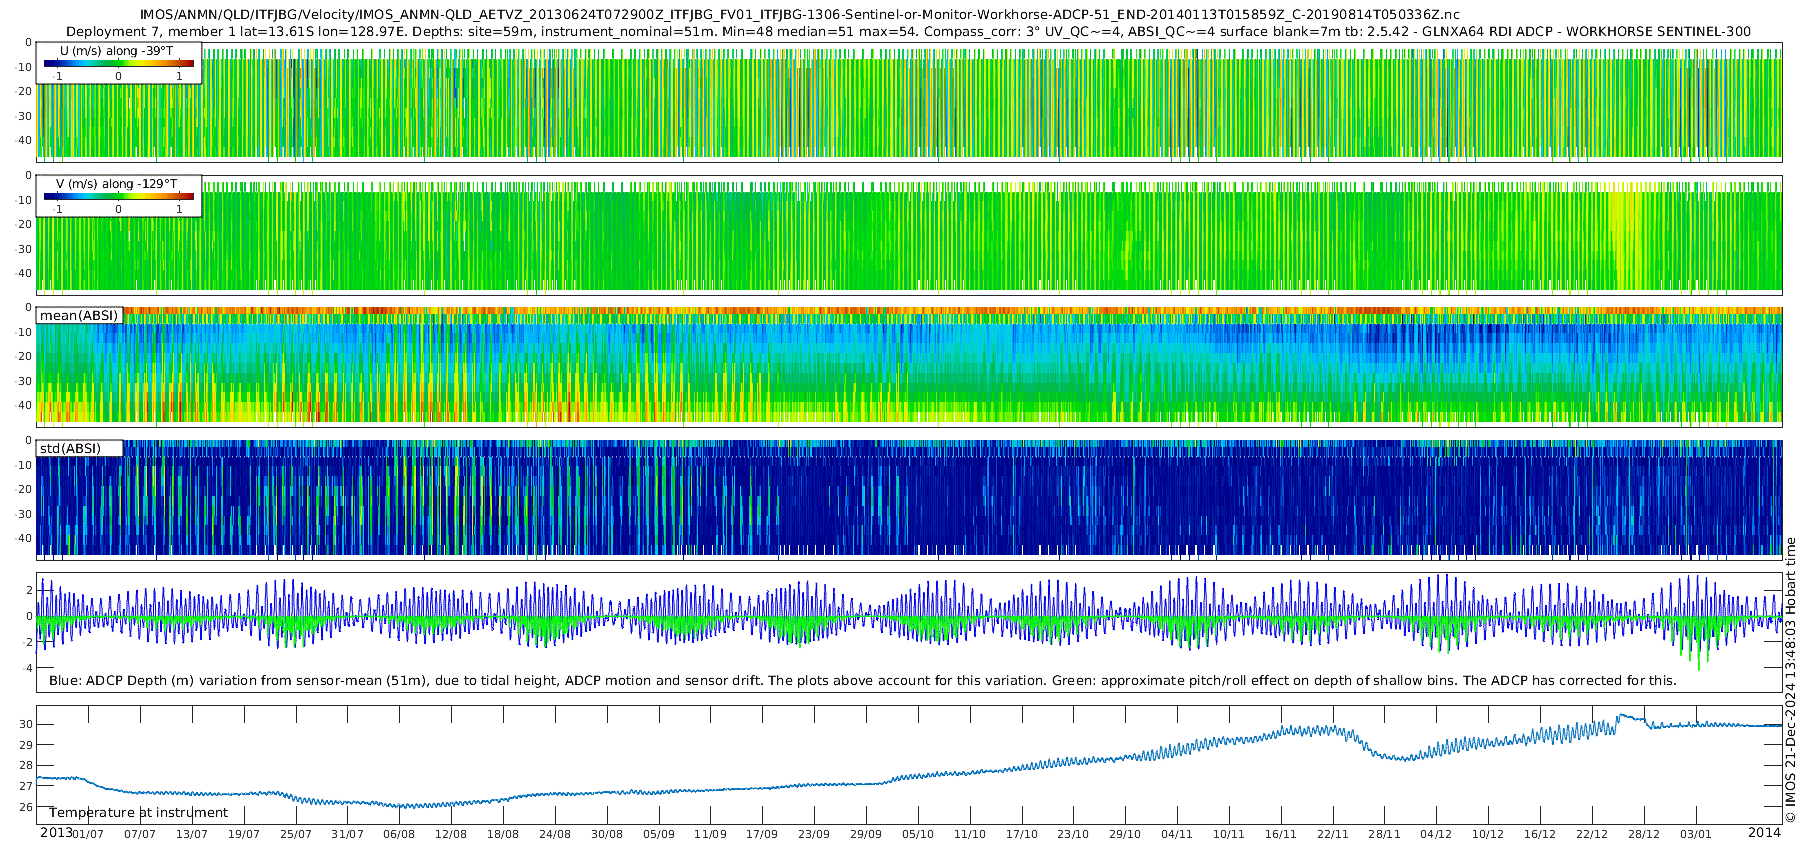
Task: Select the 03/01 date tick
Action: [1696, 834]
